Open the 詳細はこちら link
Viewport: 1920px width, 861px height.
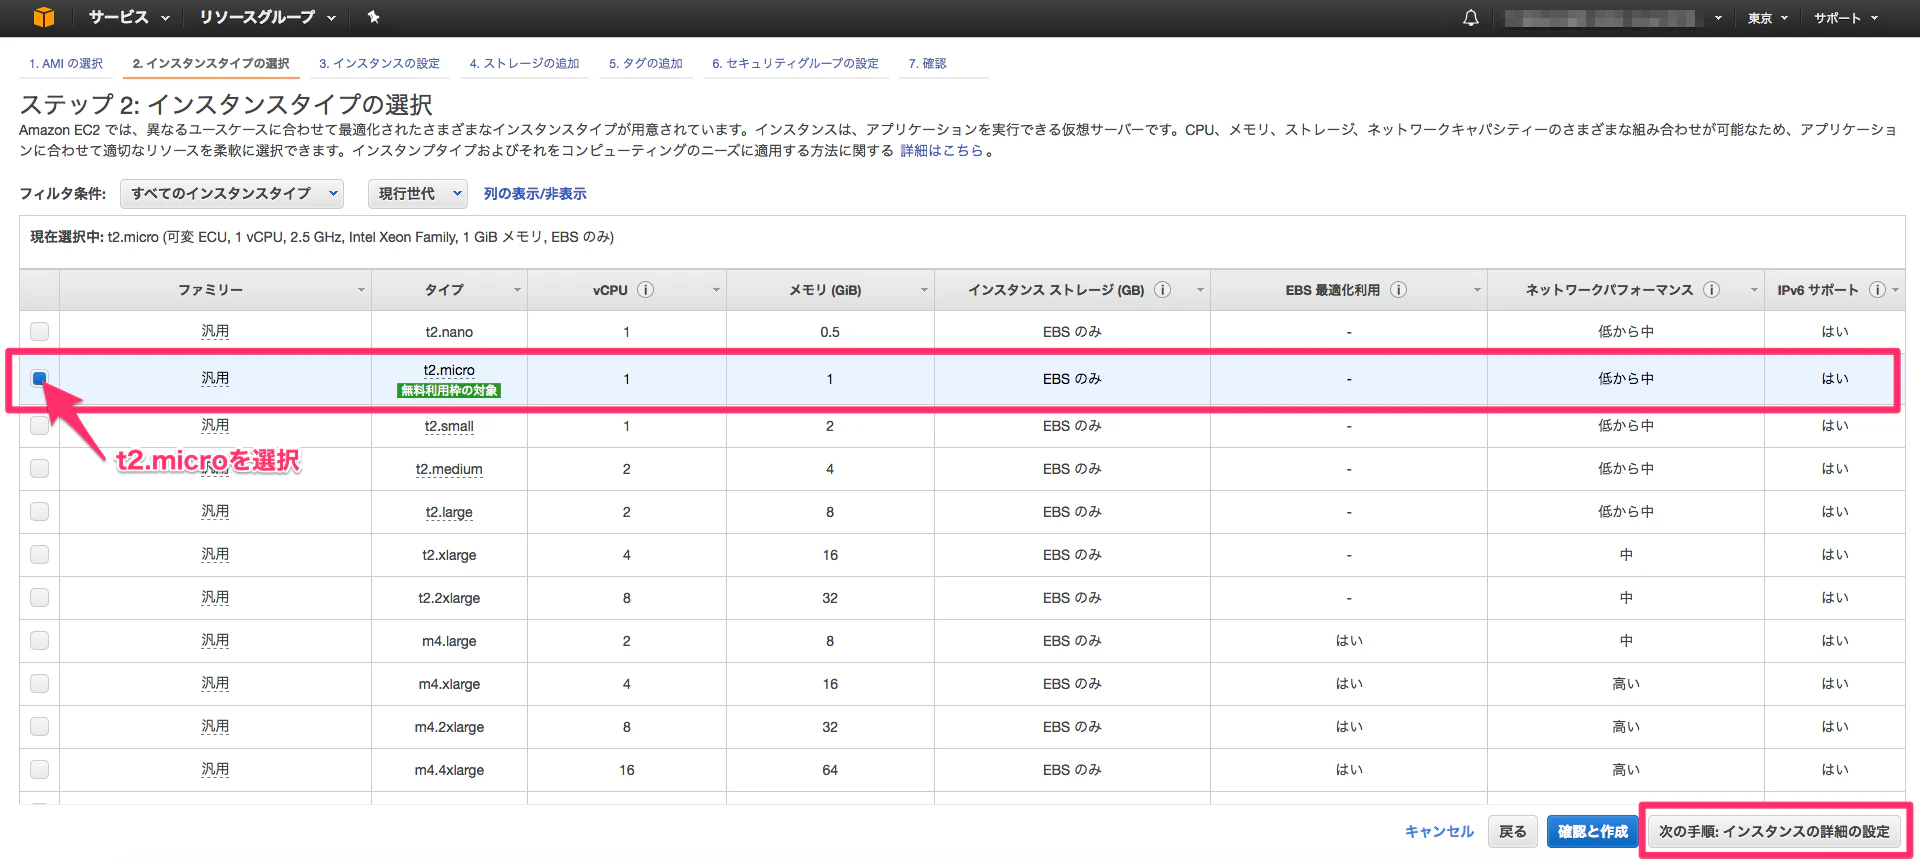point(941,151)
